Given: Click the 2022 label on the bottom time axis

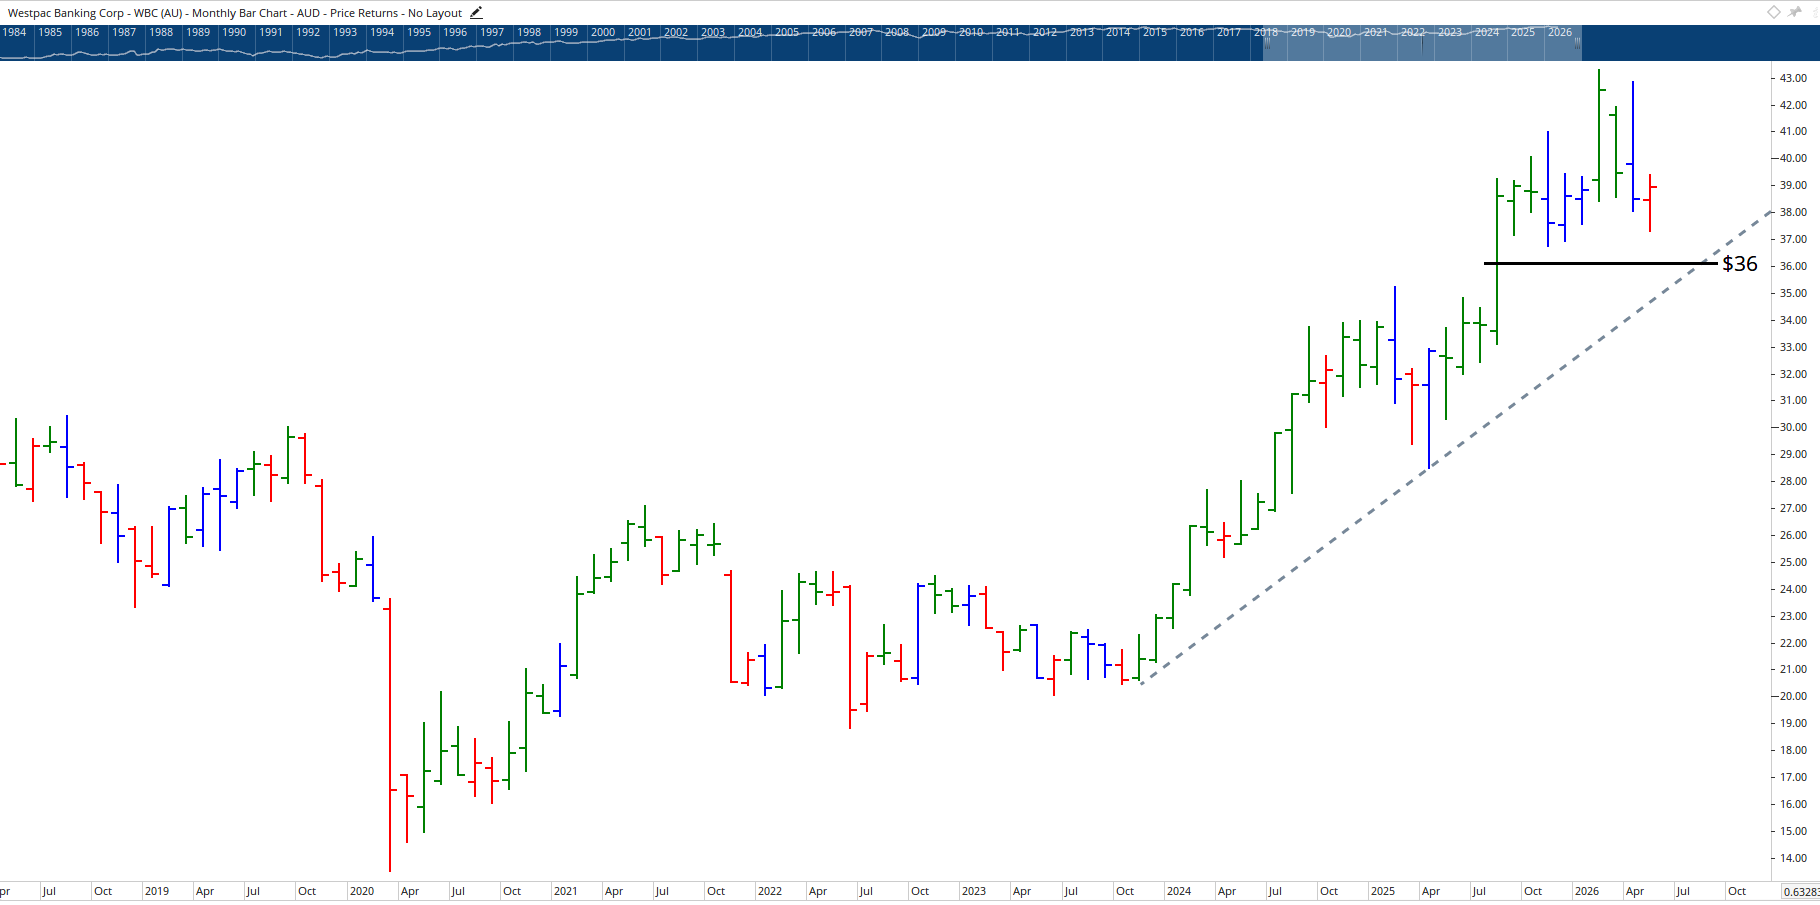Looking at the screenshot, I should [770, 891].
